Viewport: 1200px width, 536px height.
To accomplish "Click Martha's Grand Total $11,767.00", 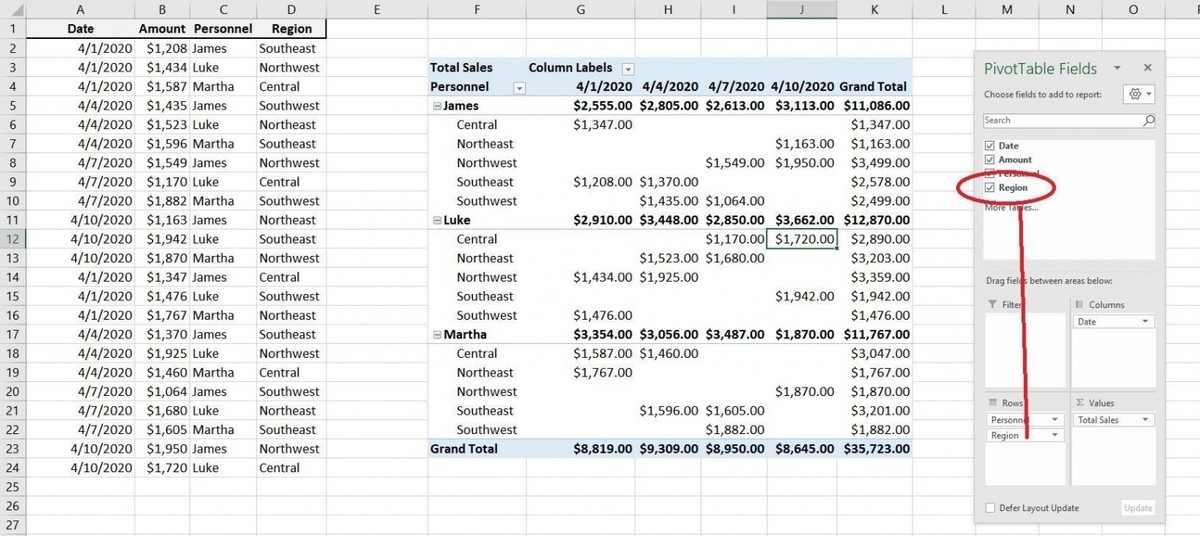I will [x=875, y=334].
